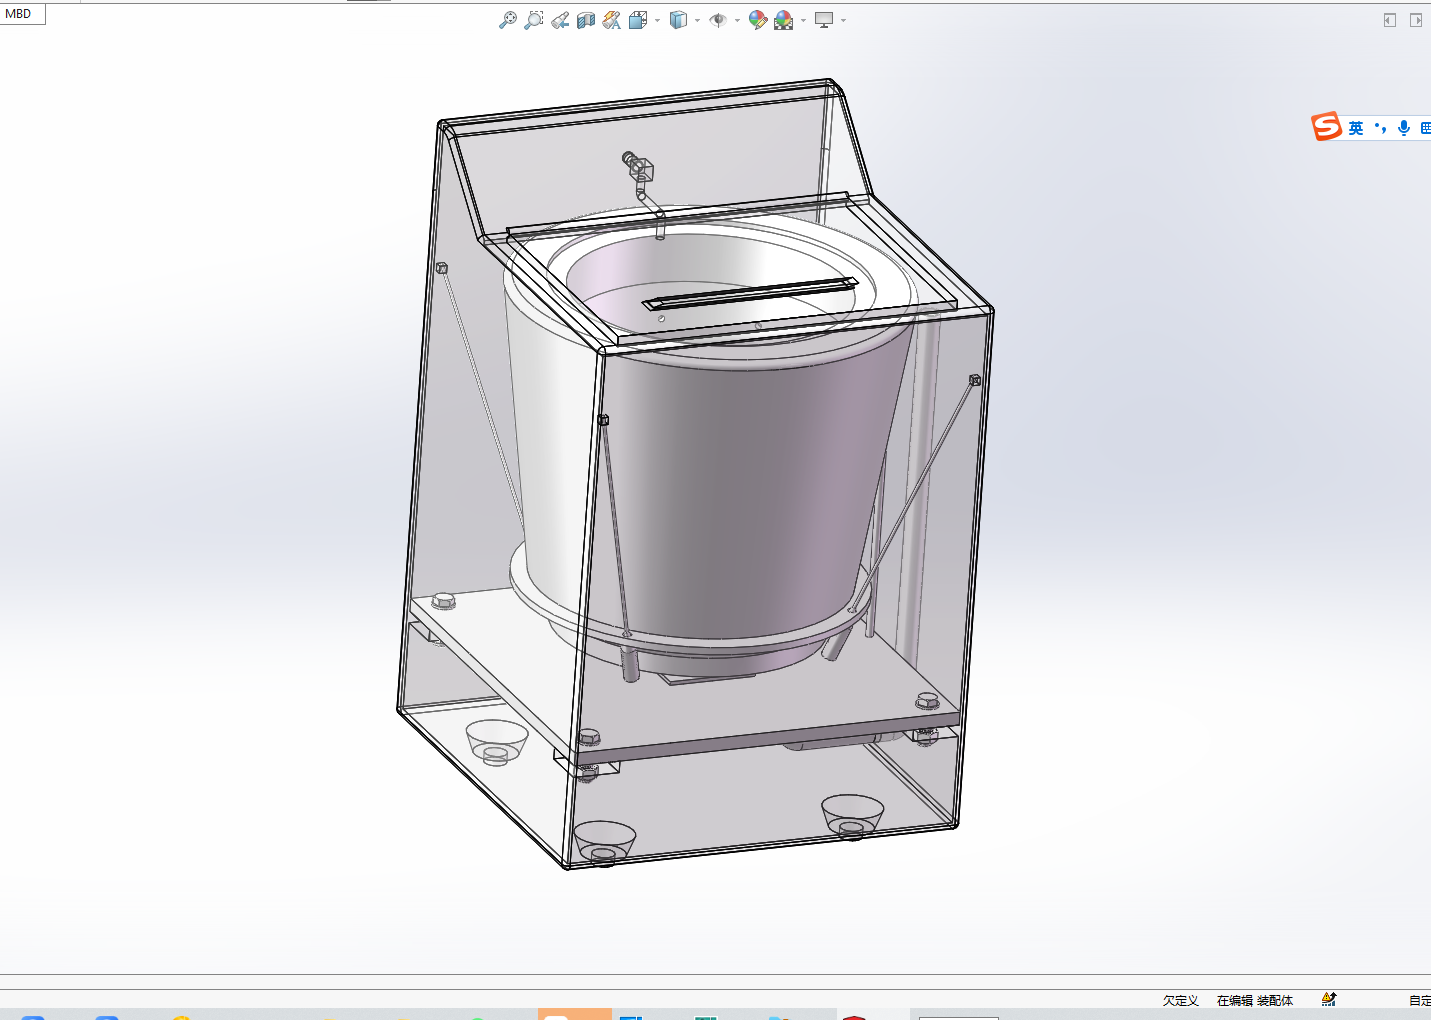Viewport: 1431px width, 1020px height.
Task: Click the right panel-expand arrow at top right
Action: click(1416, 20)
